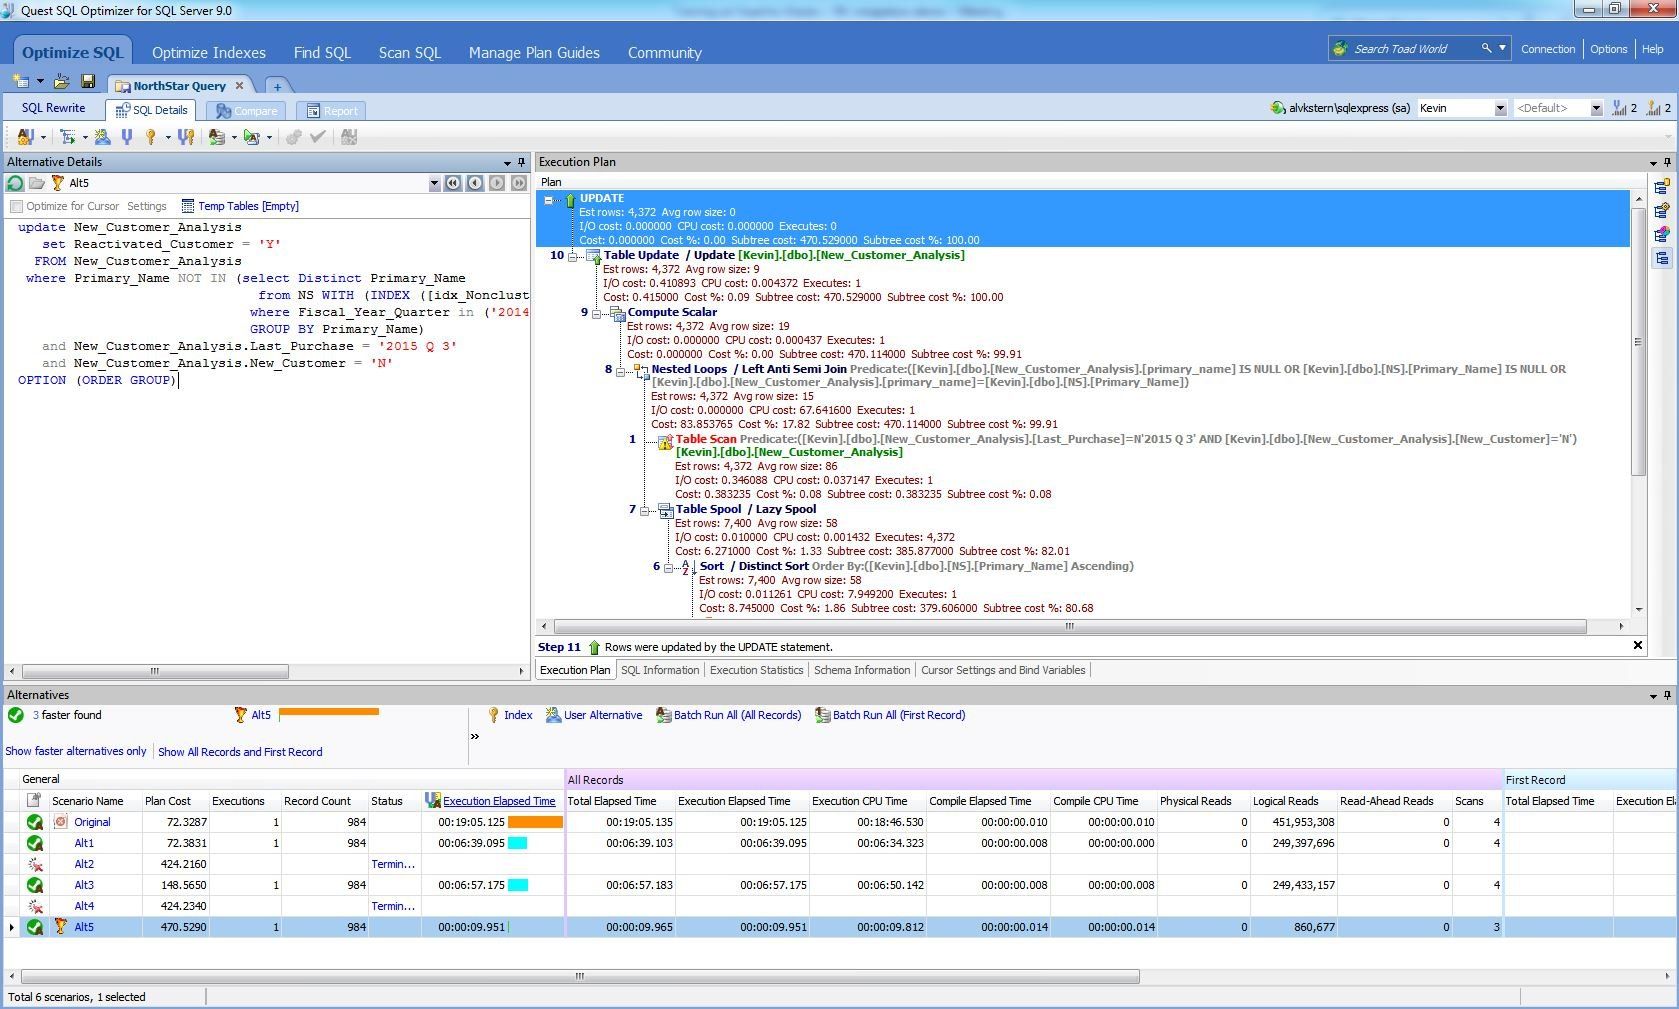Add a new session tab with plus
The height and width of the screenshot is (1009, 1679).
coord(277,86)
